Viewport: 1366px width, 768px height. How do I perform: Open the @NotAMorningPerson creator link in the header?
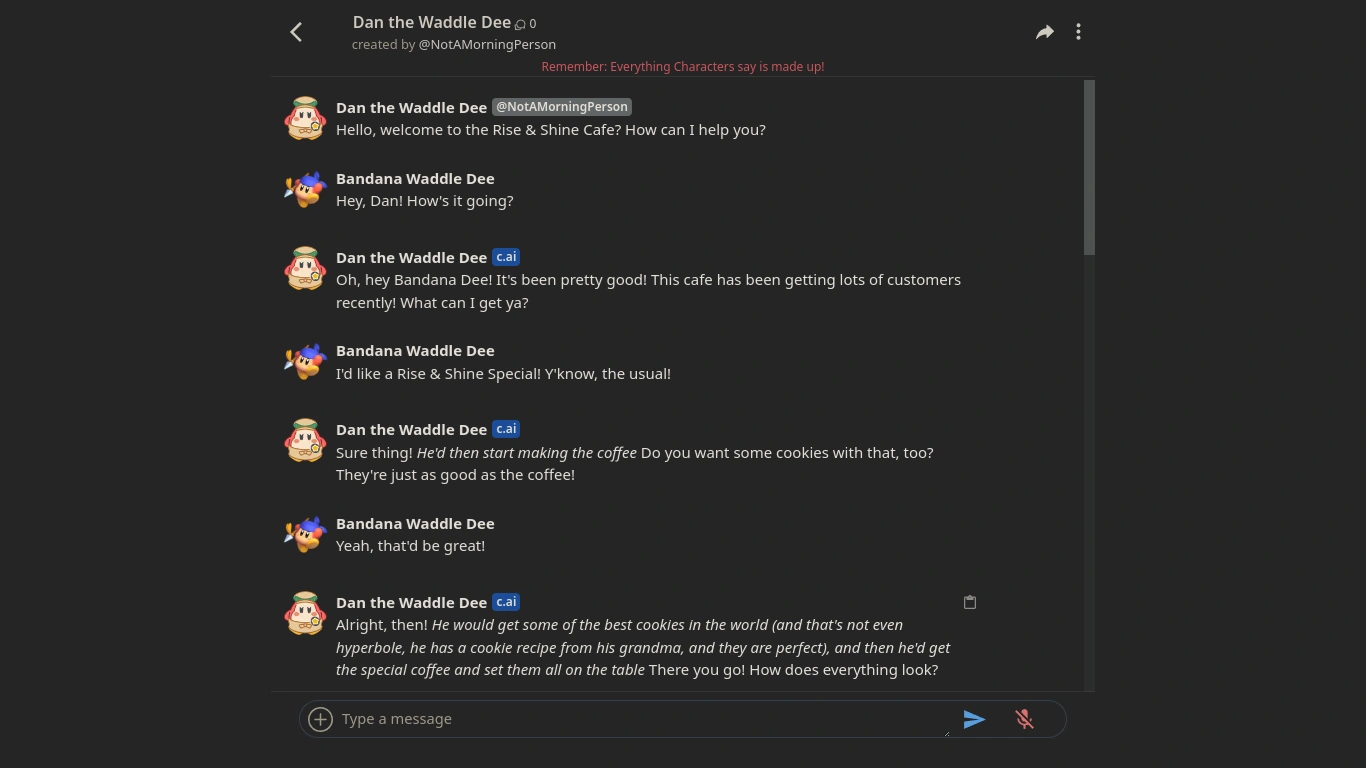pos(487,44)
